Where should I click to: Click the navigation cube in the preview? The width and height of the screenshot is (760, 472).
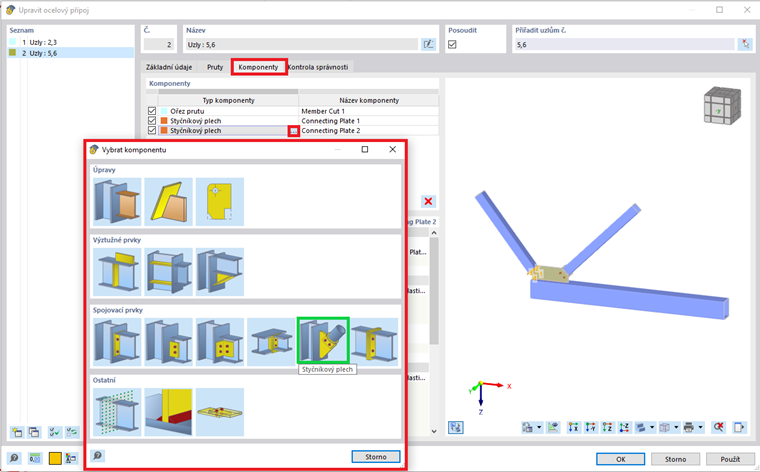click(722, 105)
